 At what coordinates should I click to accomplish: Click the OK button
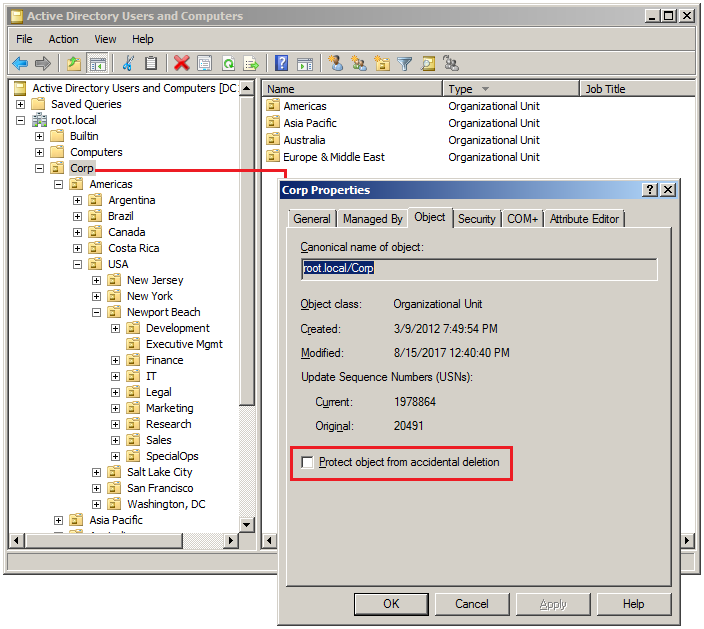391,604
